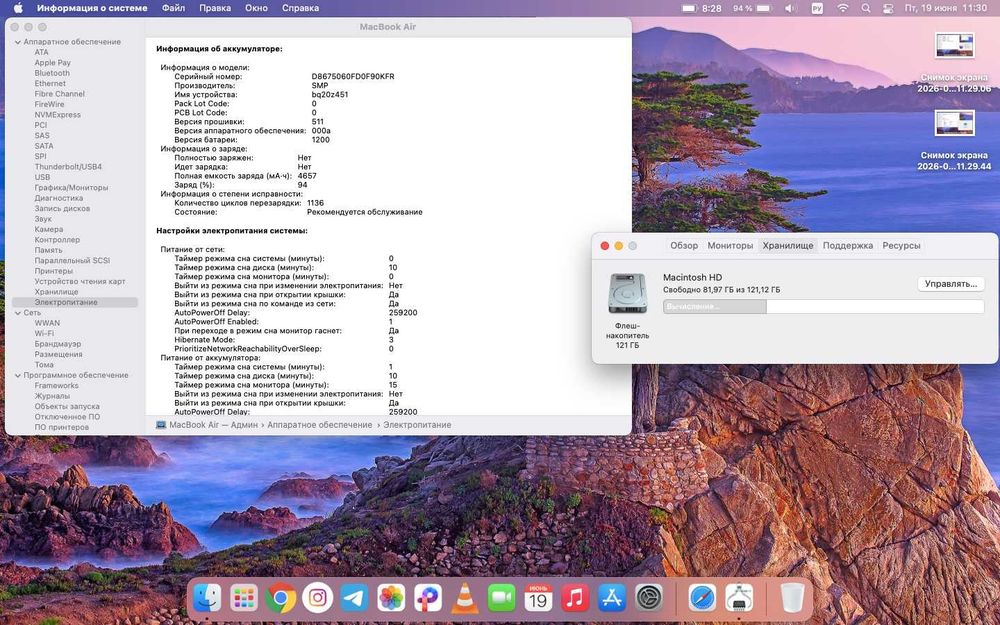Collapse the Сеть section in sidebar

click(18, 313)
